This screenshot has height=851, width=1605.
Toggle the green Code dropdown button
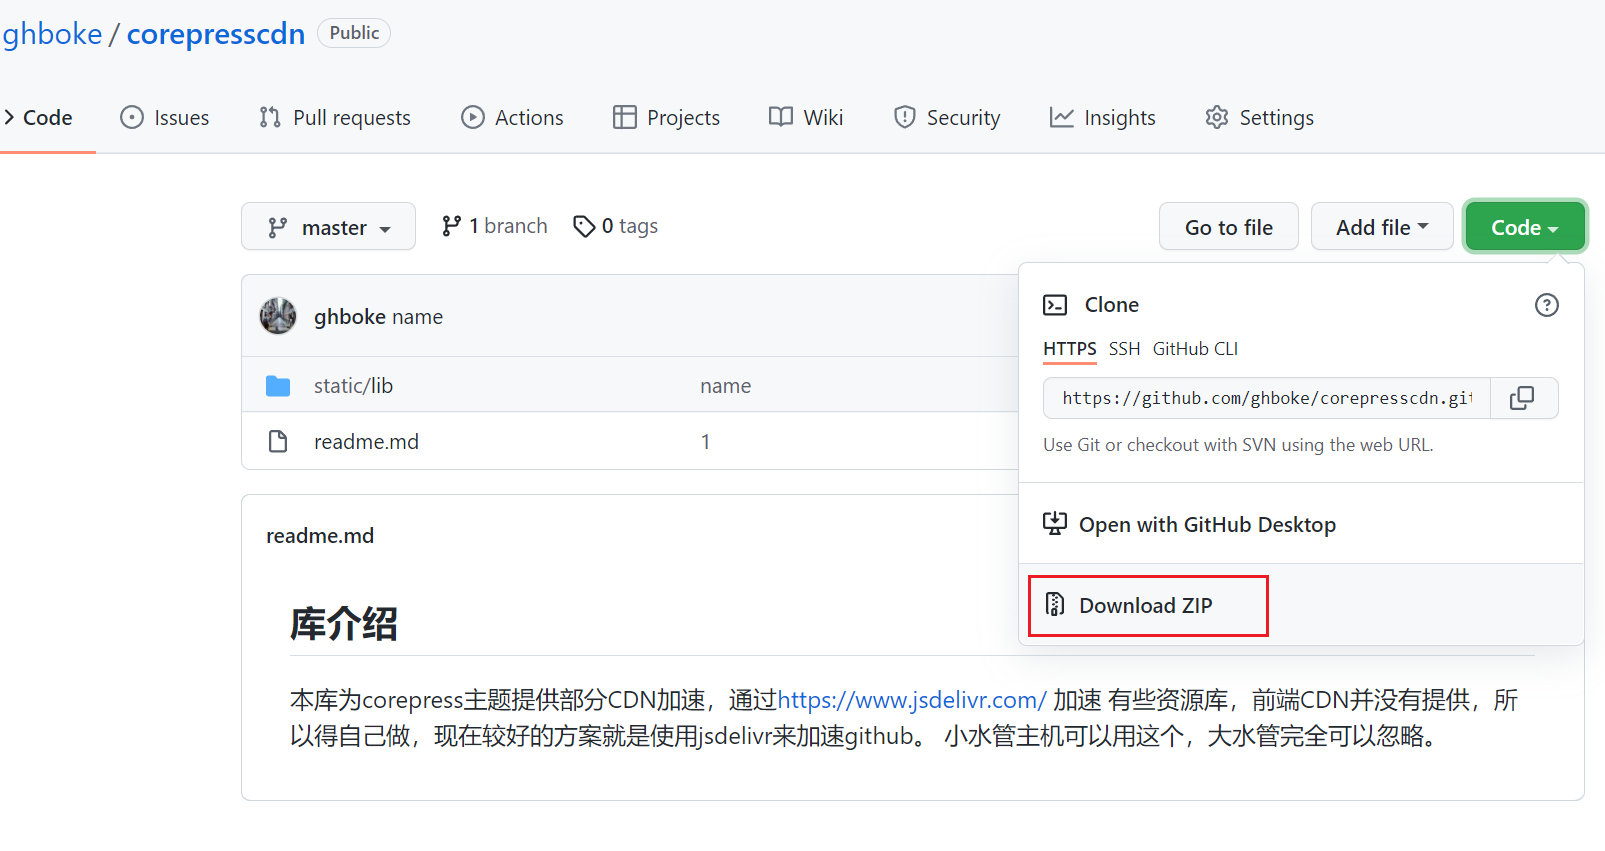1525,227
